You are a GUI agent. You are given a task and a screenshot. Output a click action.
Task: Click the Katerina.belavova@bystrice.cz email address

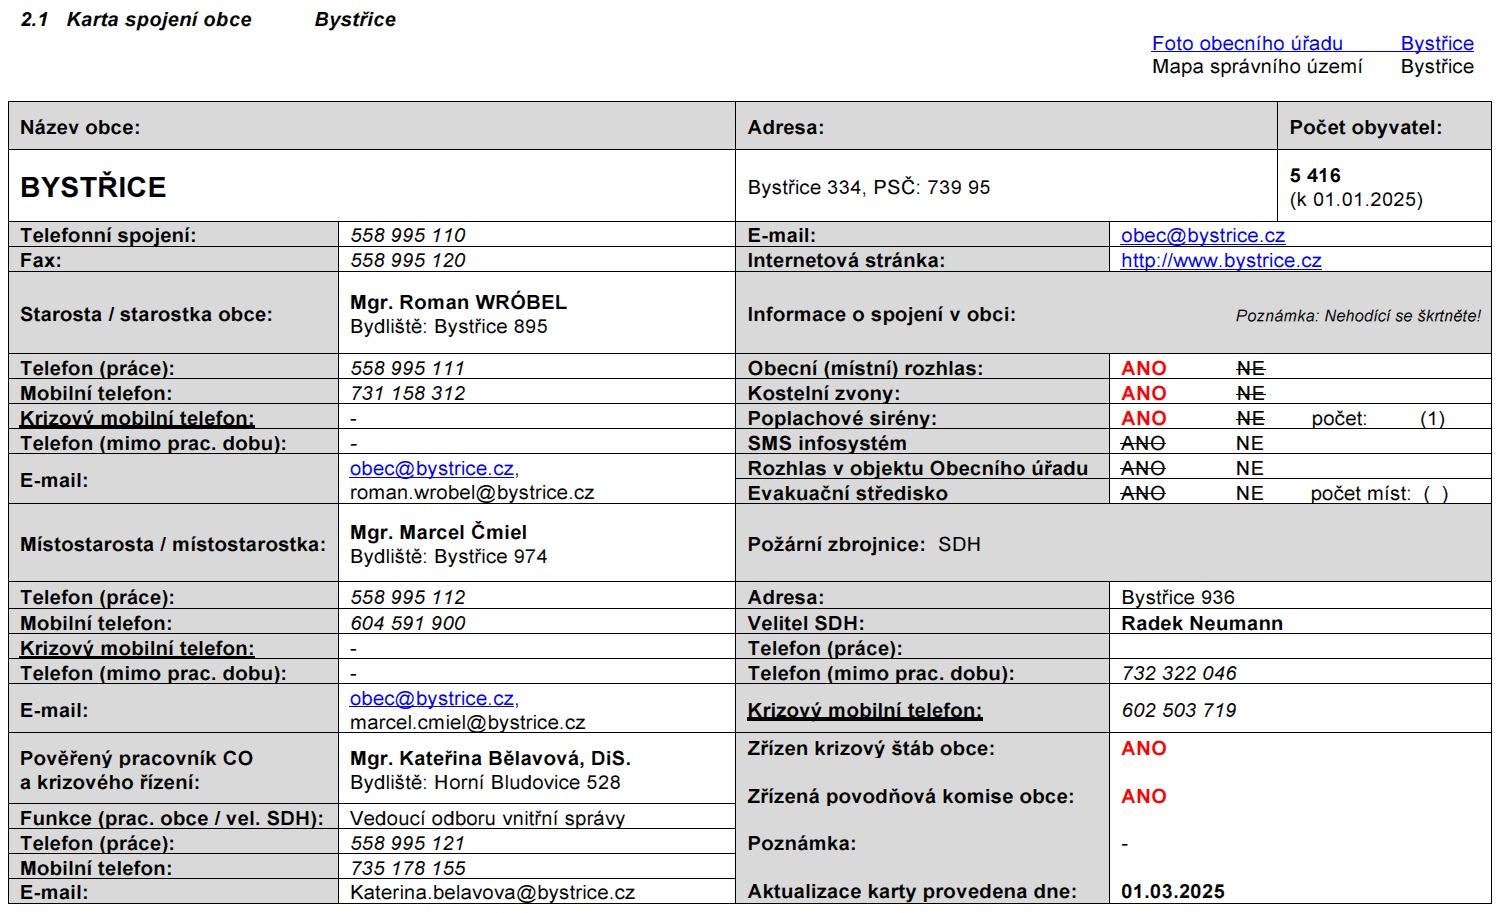(x=492, y=892)
